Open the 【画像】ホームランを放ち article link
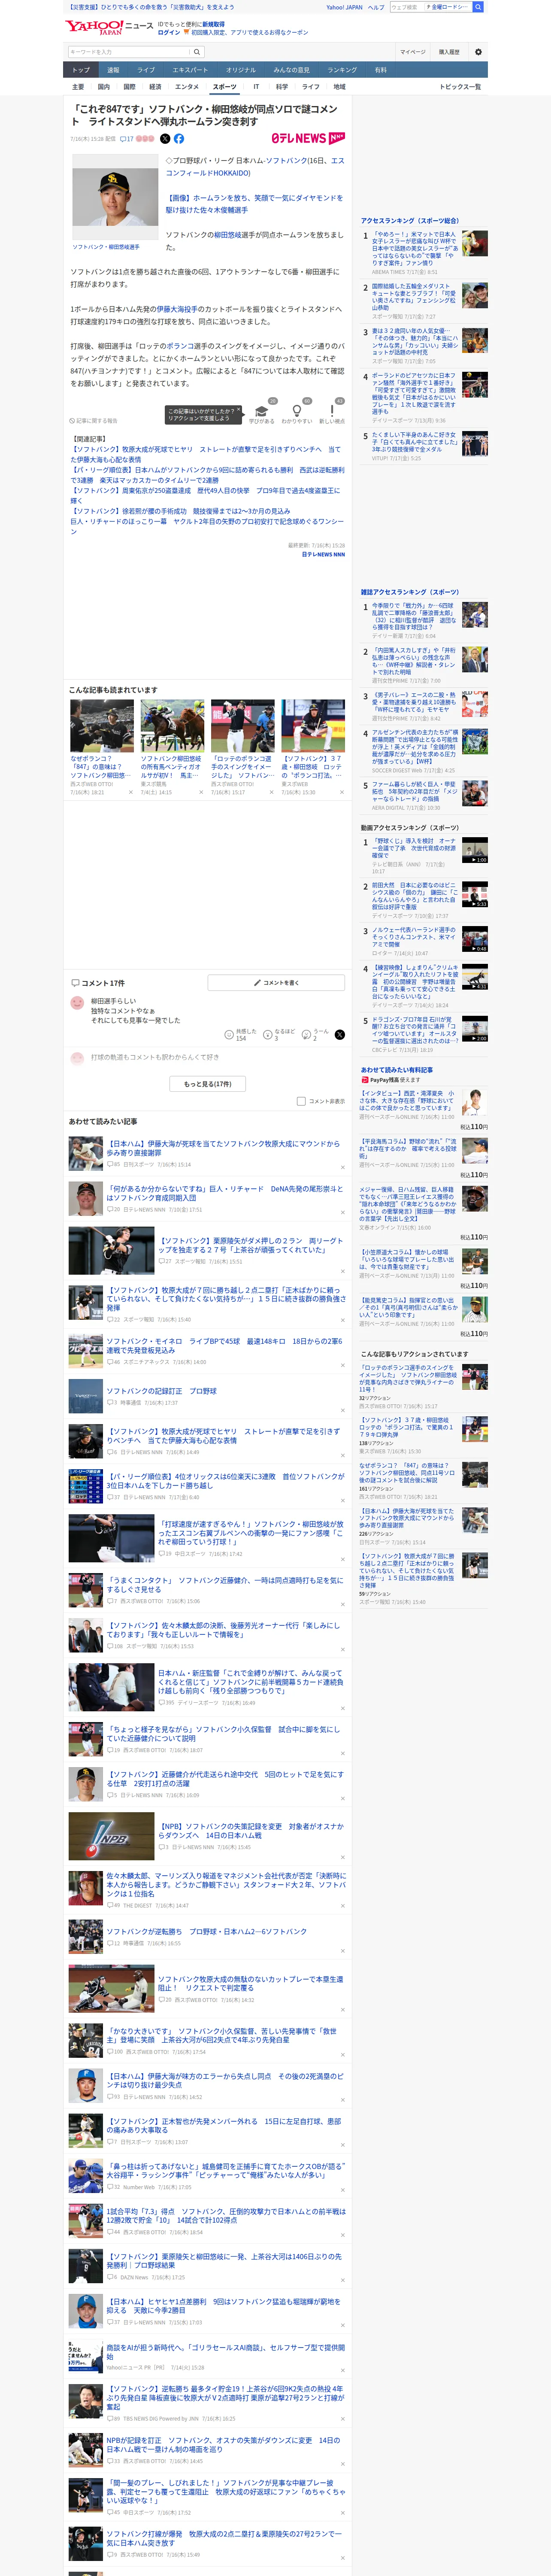The width and height of the screenshot is (551, 2576). point(254,204)
